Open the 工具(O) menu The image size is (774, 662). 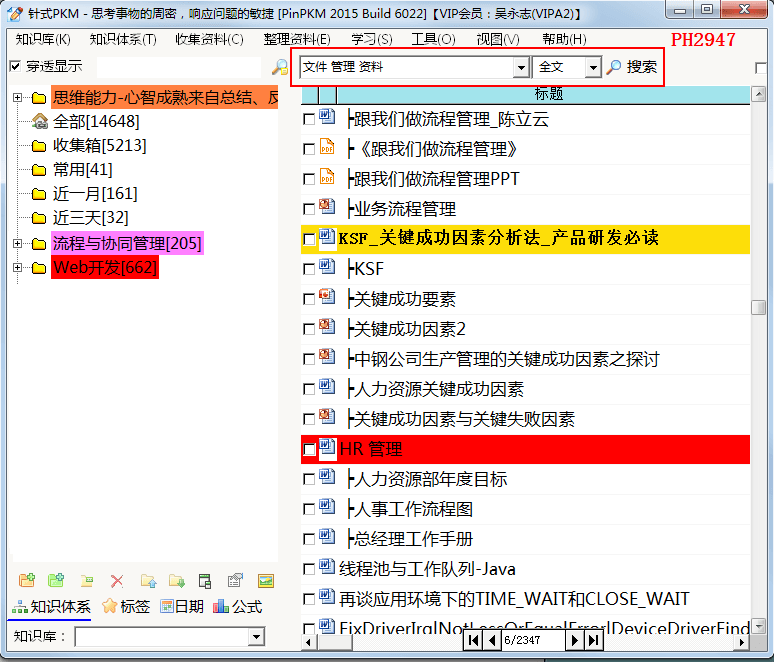433,39
